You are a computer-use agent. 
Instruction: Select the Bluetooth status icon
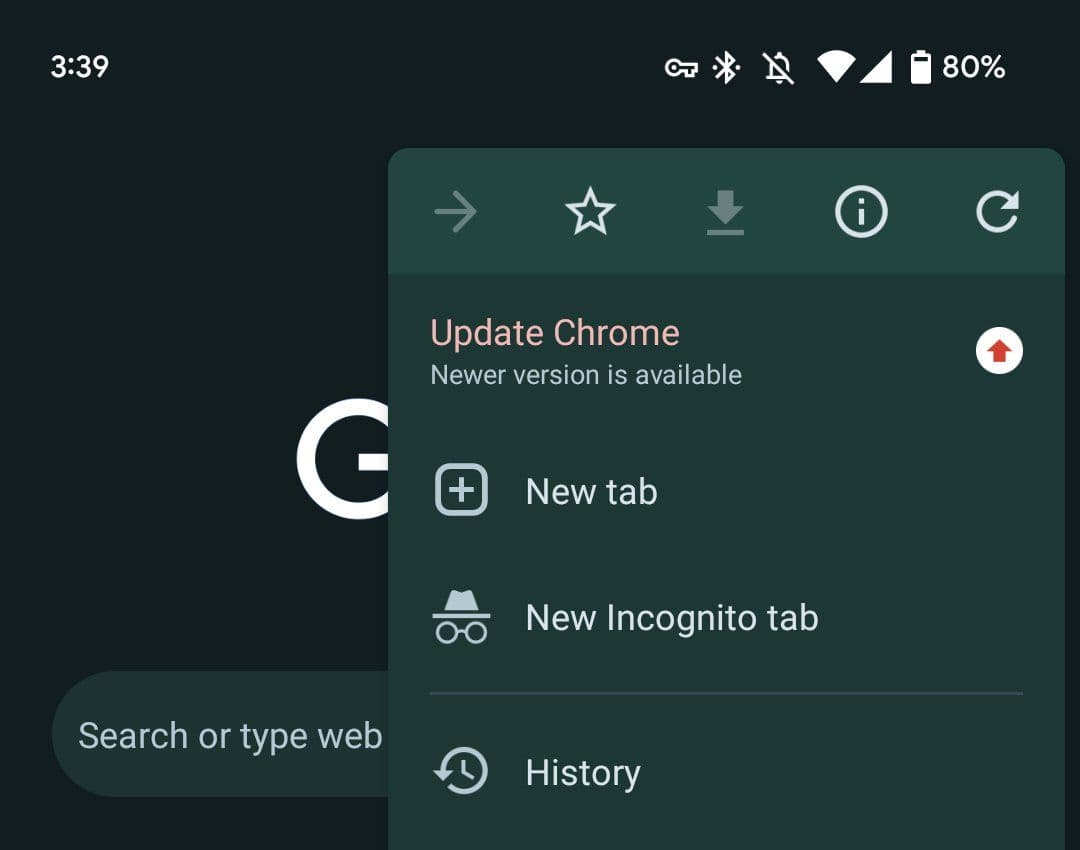726,67
